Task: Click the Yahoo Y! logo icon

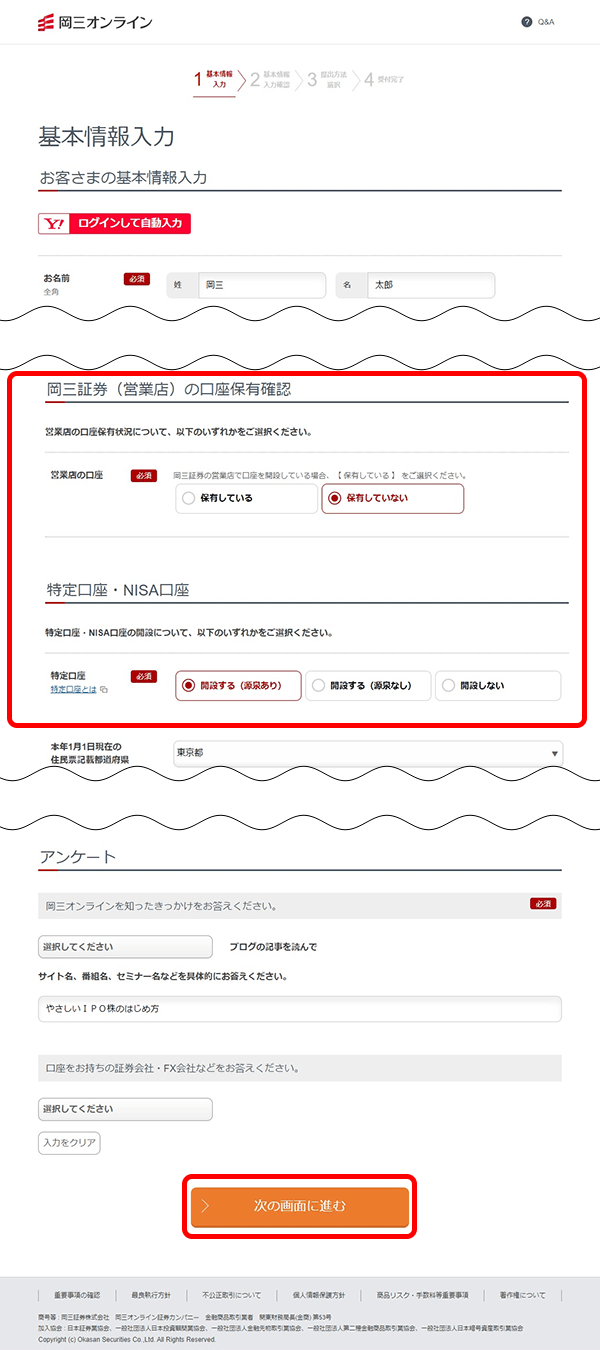Action: click(x=53, y=224)
